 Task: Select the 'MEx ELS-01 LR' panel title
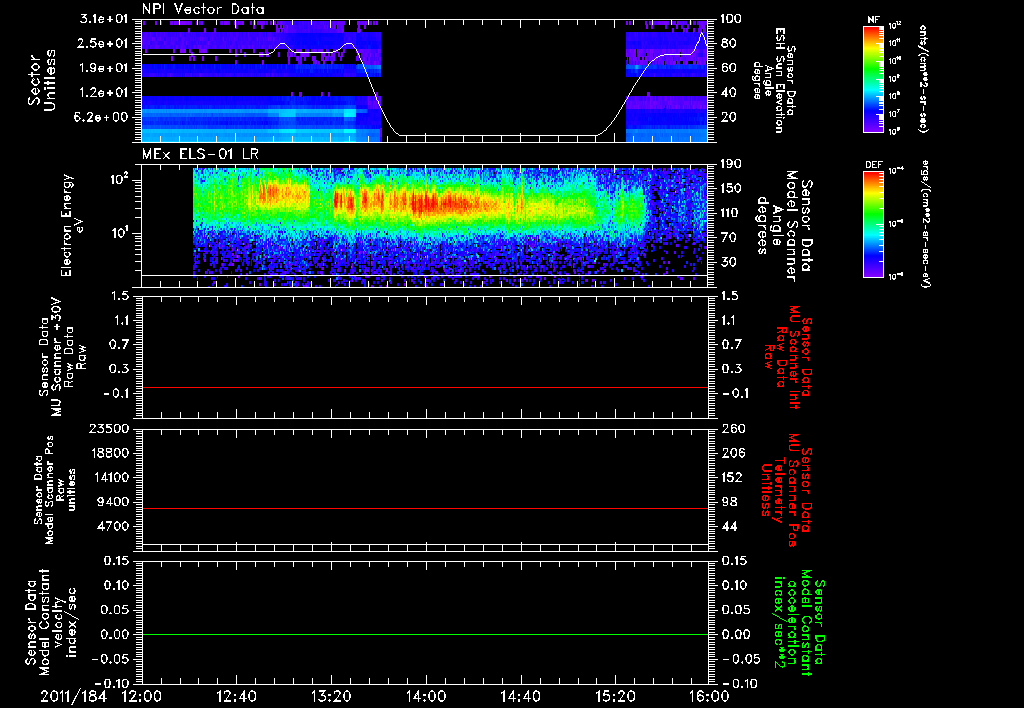(200, 155)
